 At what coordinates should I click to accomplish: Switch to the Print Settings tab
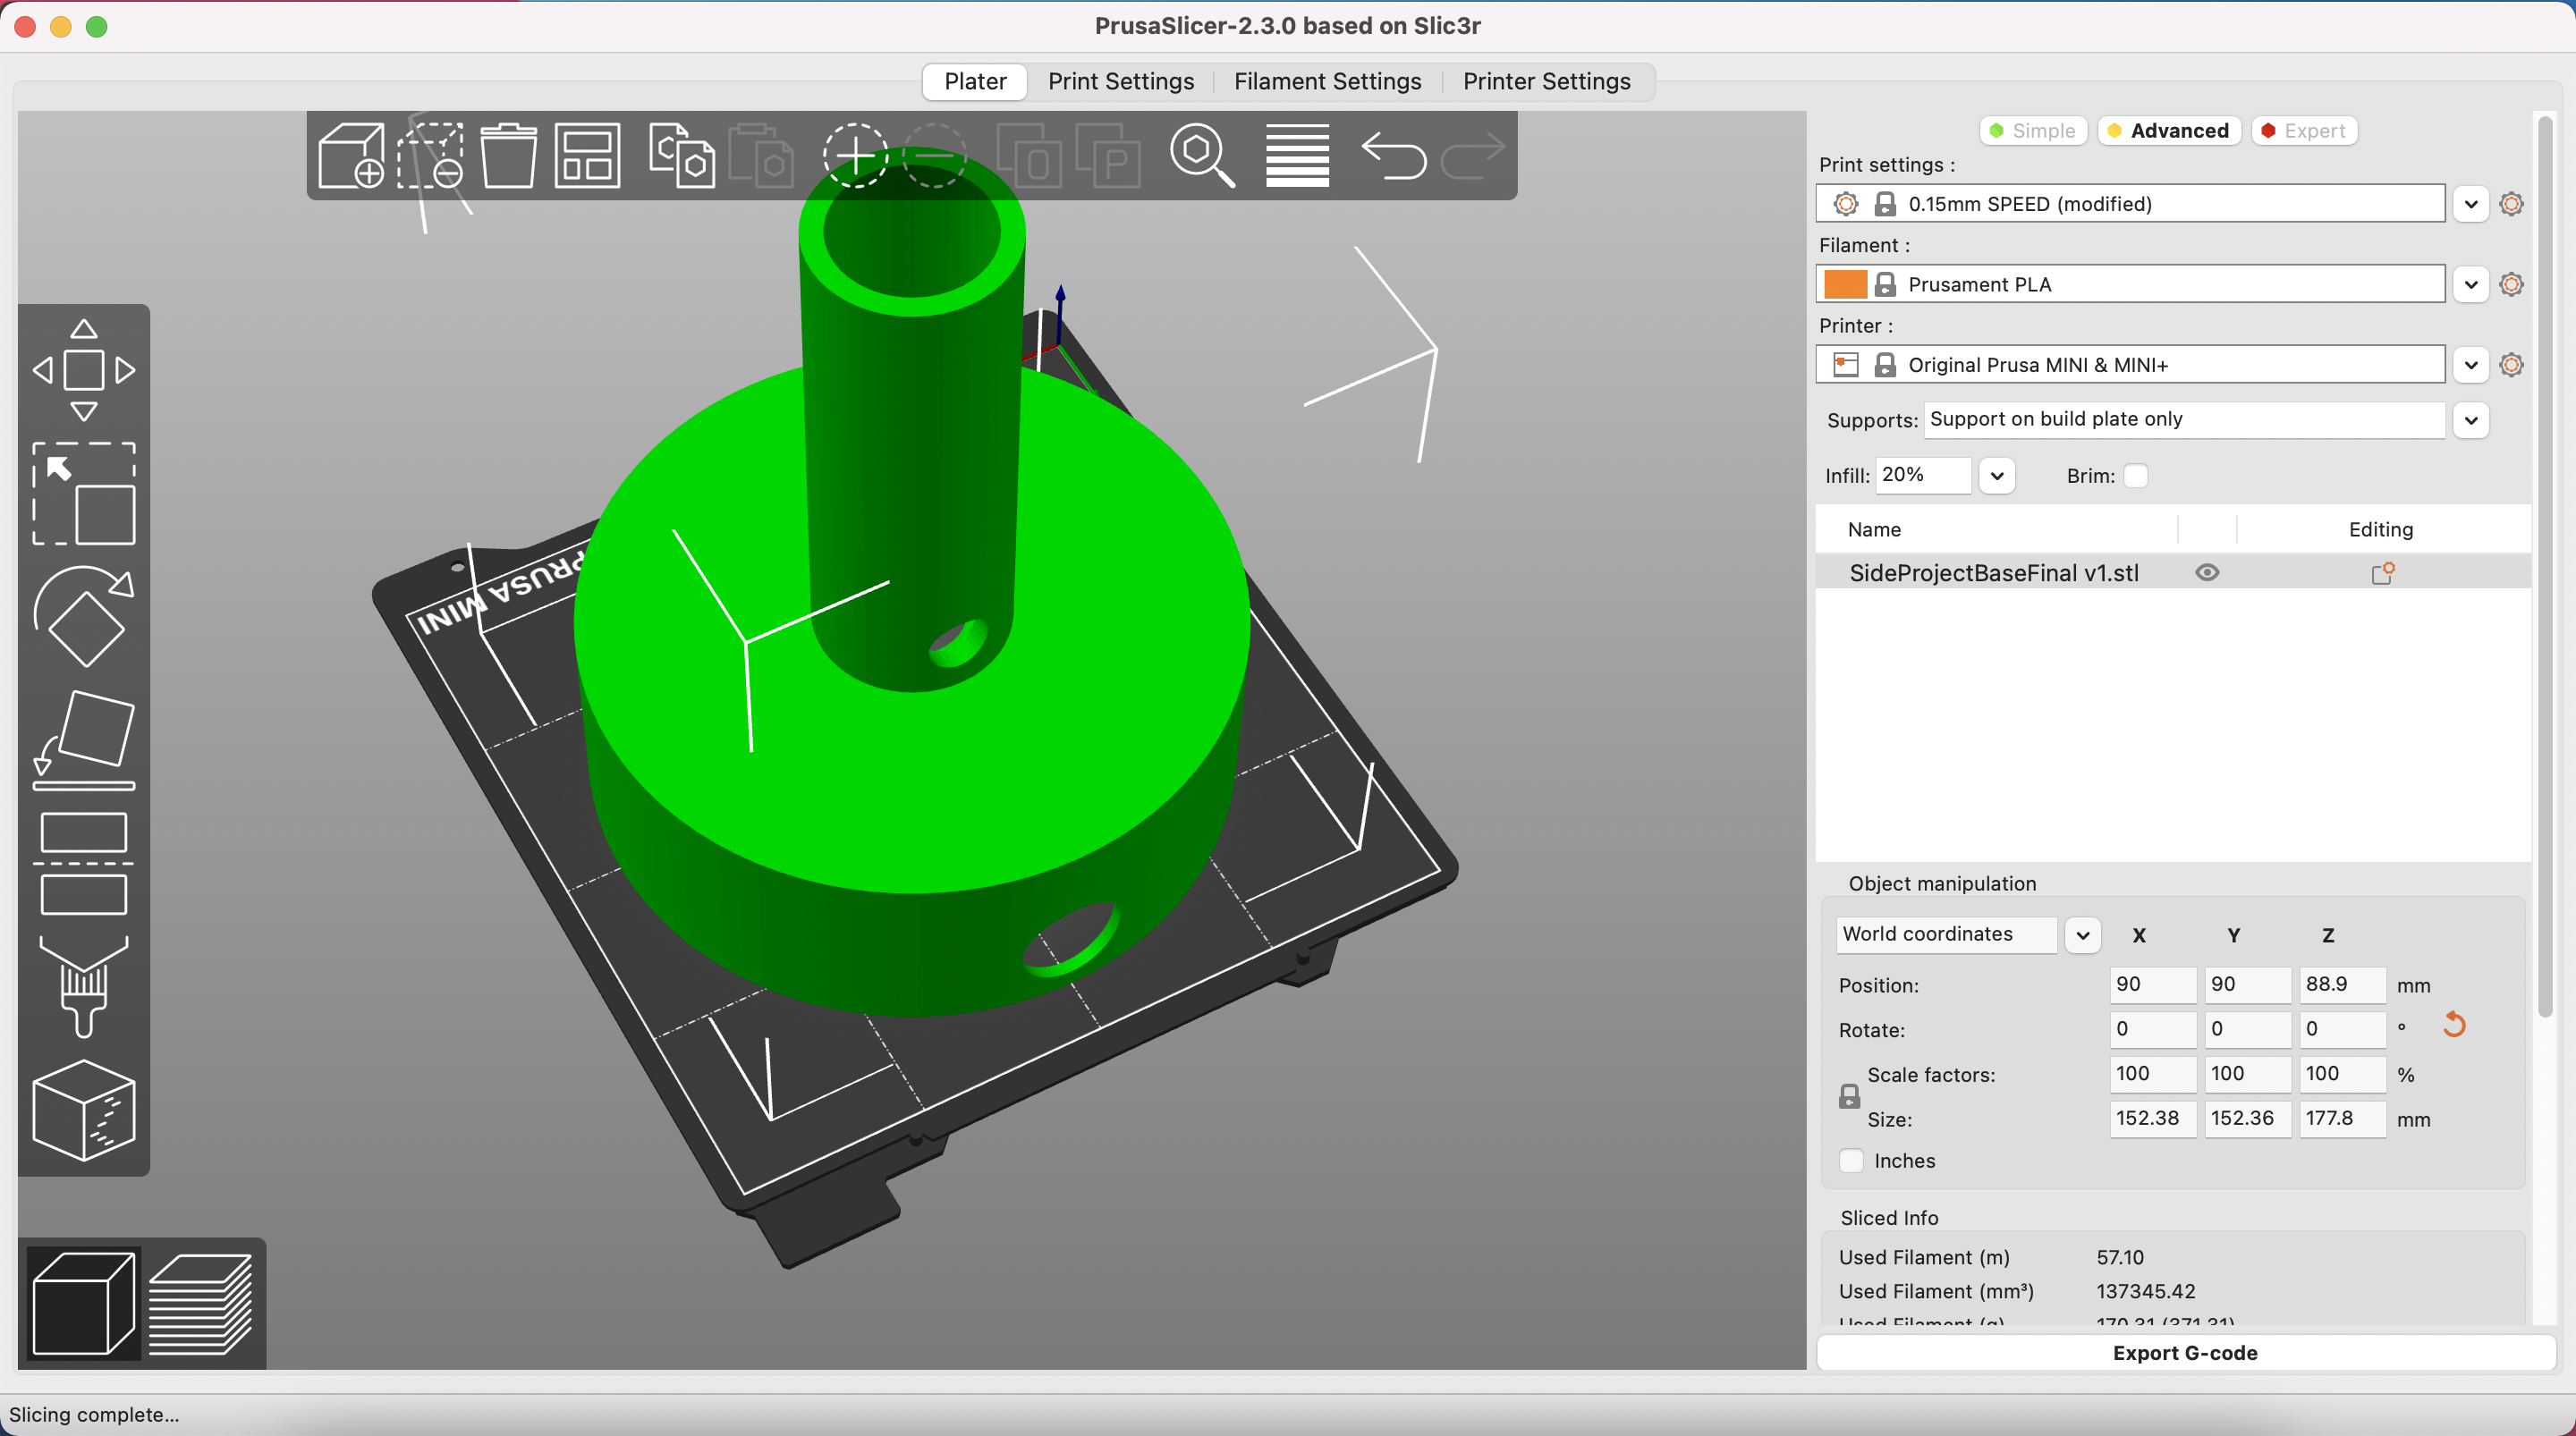tap(1121, 81)
